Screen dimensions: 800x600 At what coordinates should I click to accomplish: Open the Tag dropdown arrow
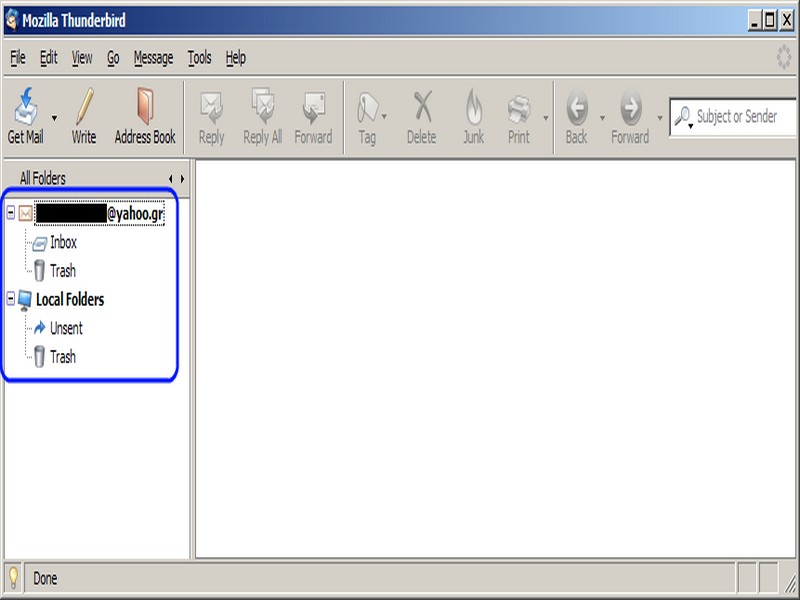[384, 117]
